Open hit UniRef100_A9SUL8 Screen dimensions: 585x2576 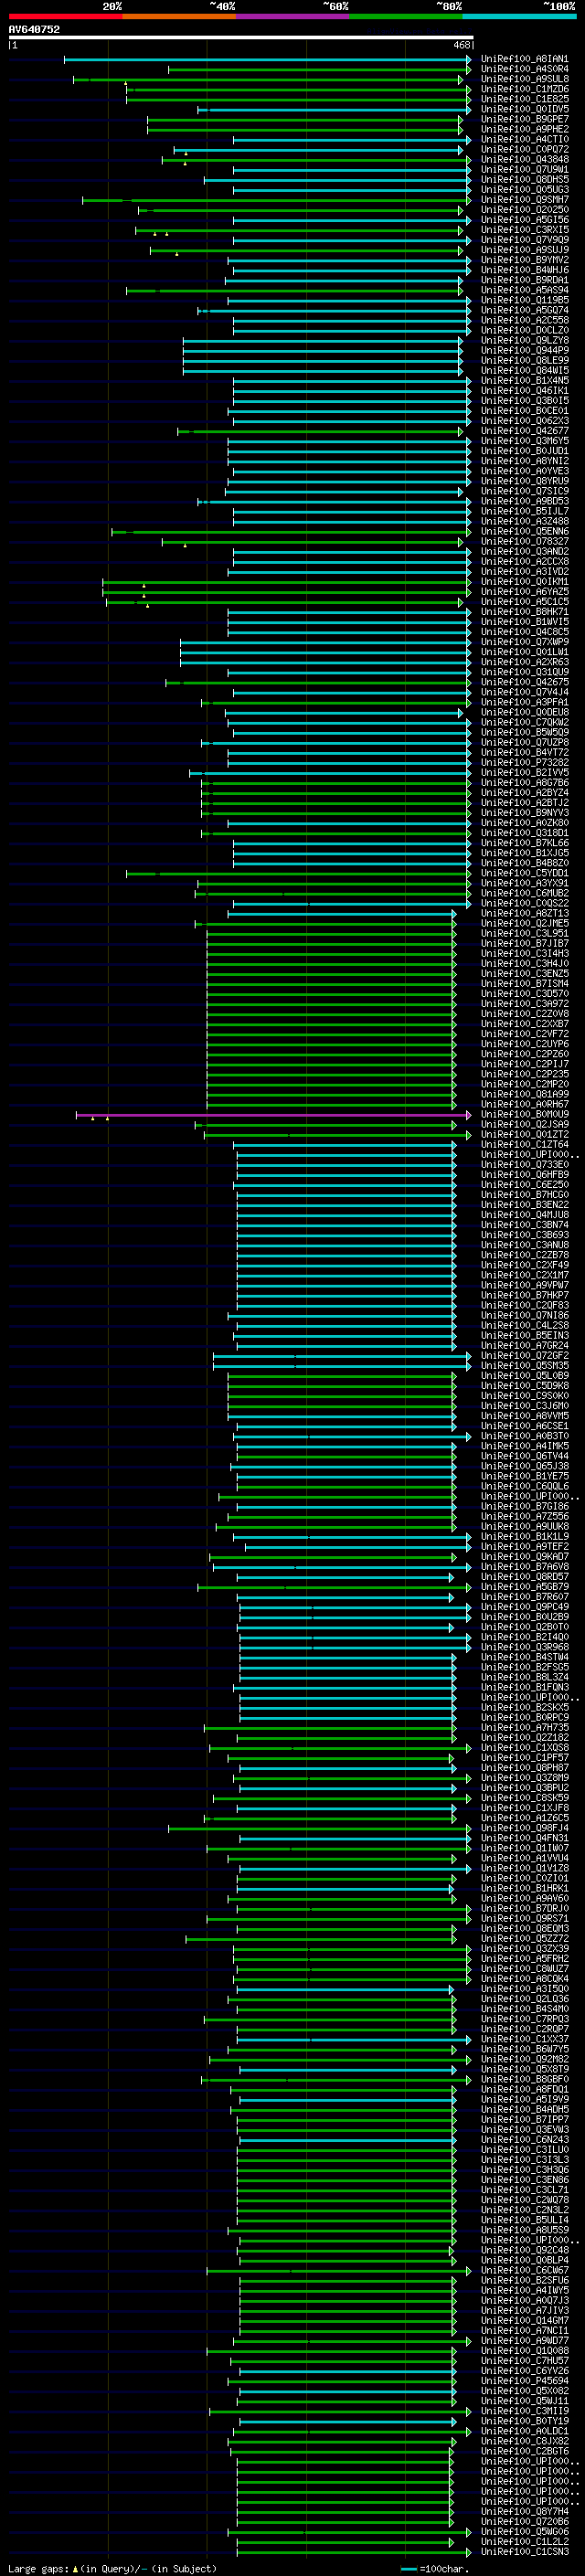tap(524, 79)
